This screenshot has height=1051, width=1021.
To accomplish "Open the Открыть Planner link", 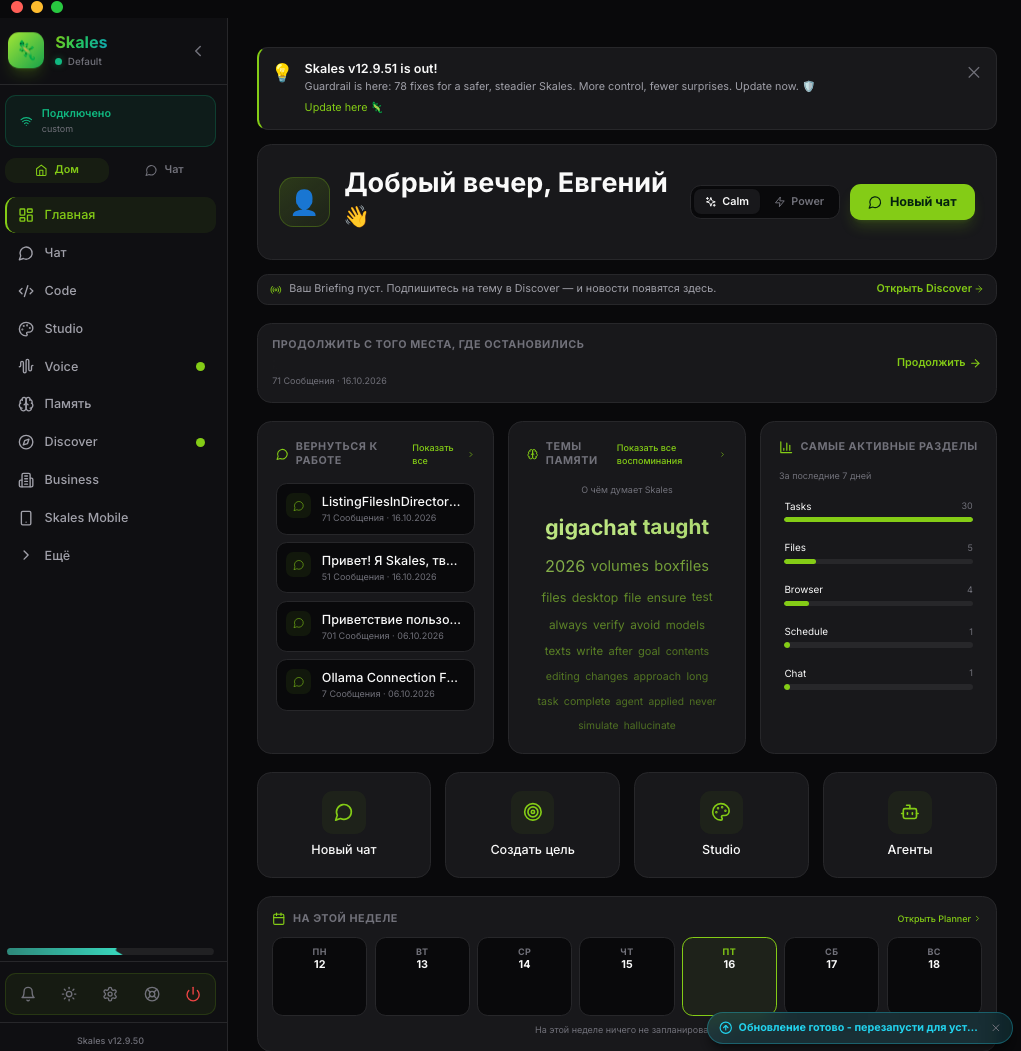I will pos(939,919).
